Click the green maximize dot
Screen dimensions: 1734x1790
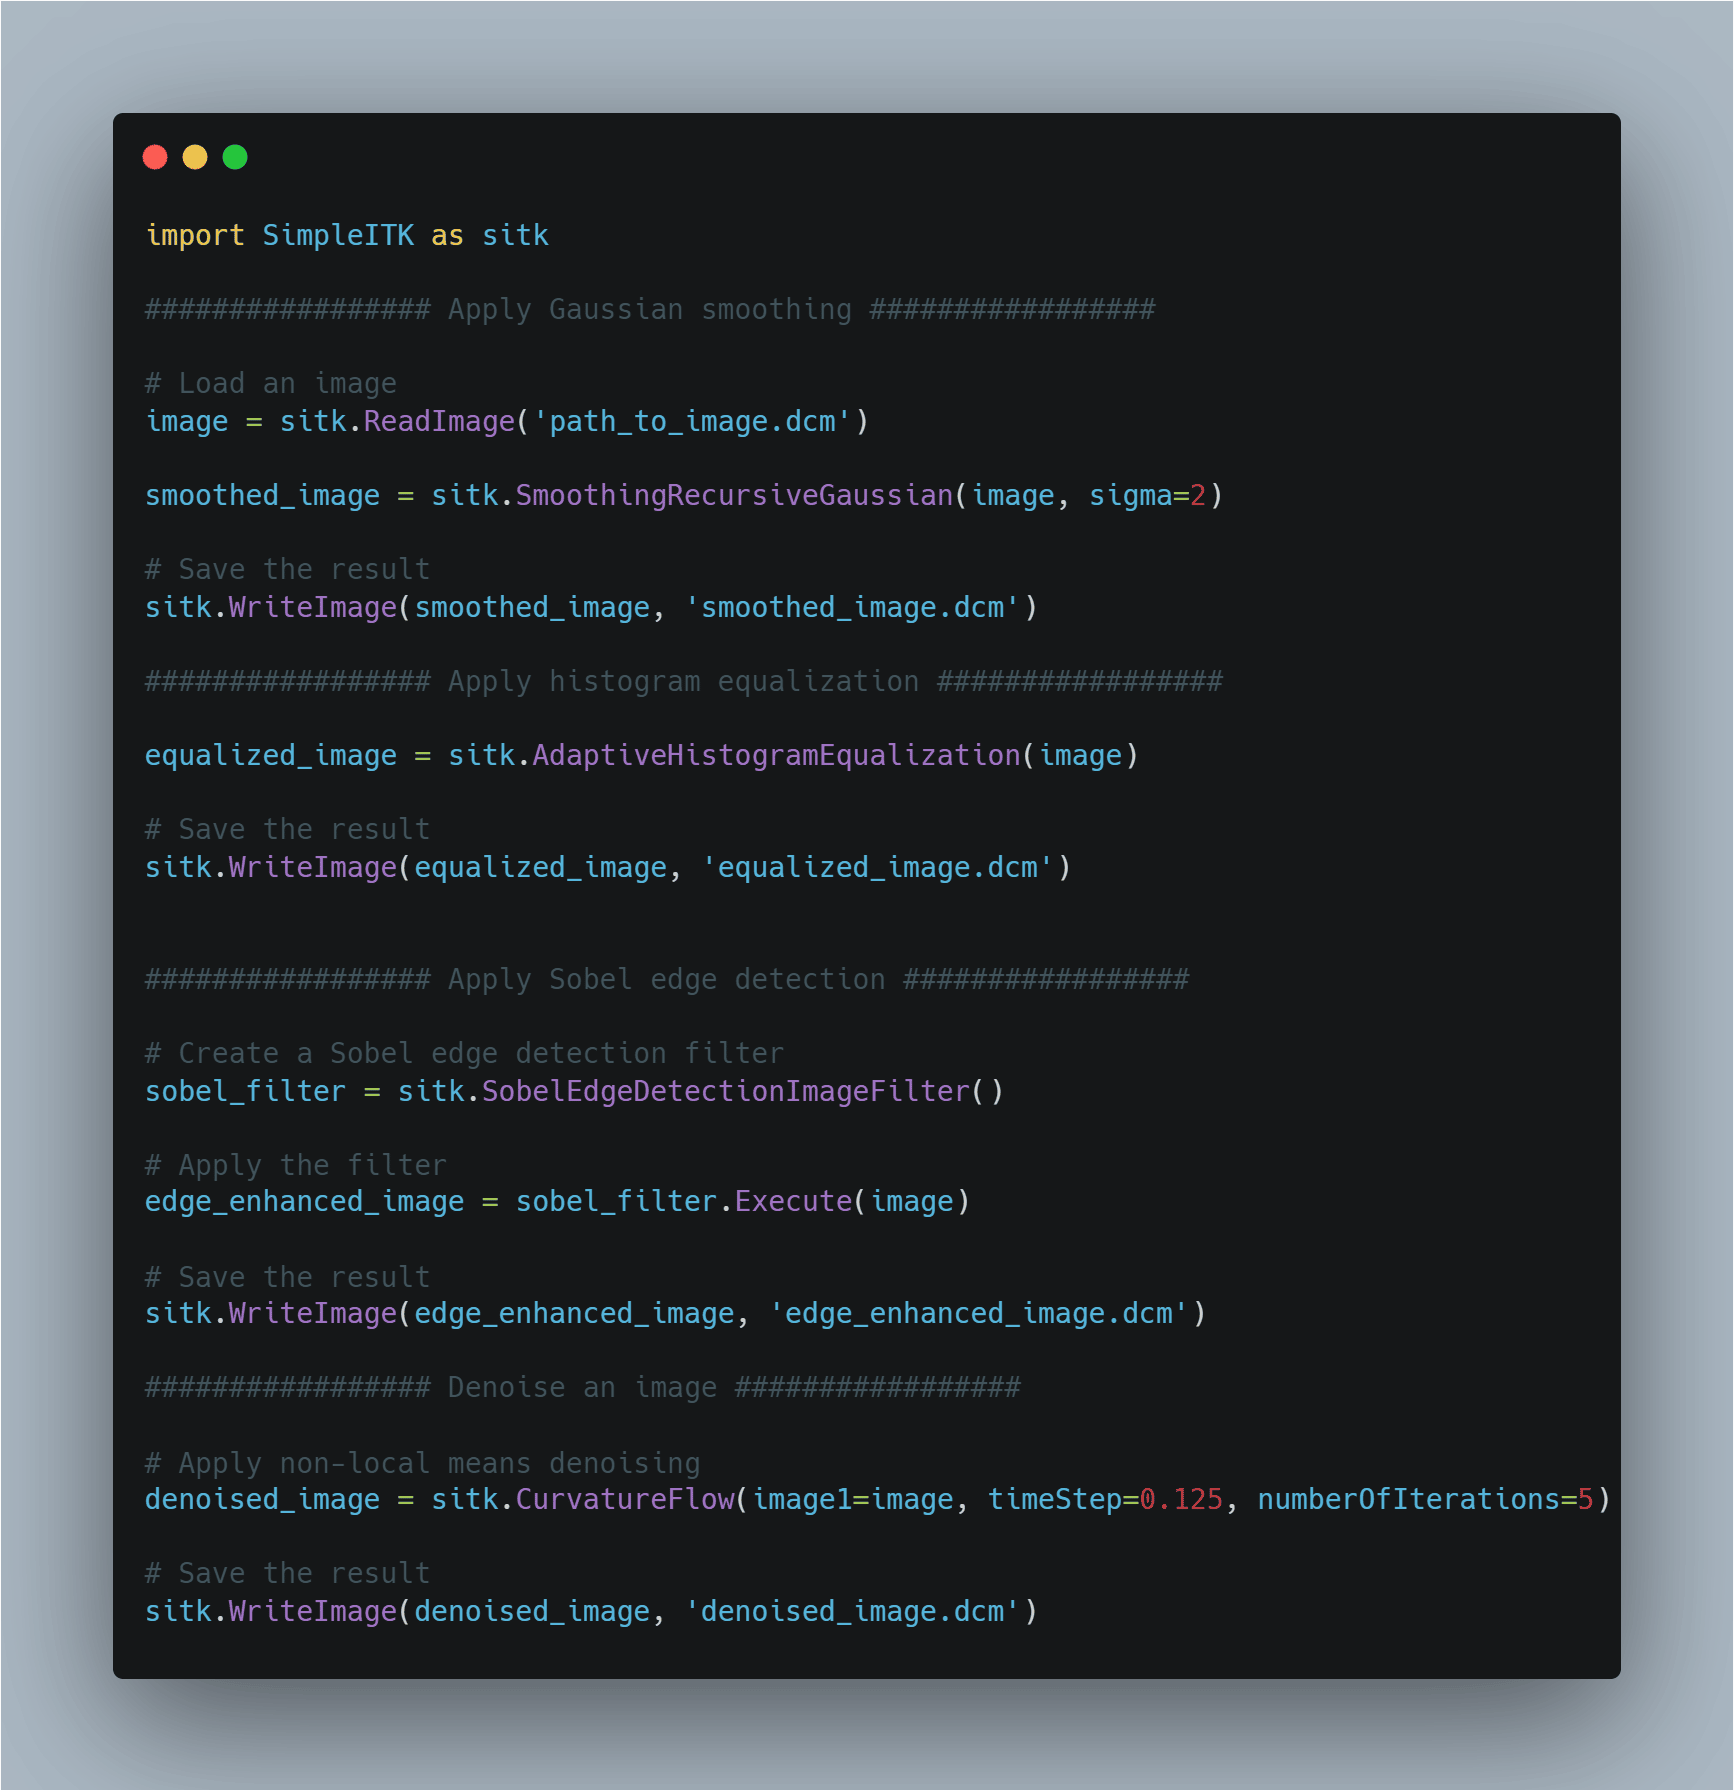235,157
